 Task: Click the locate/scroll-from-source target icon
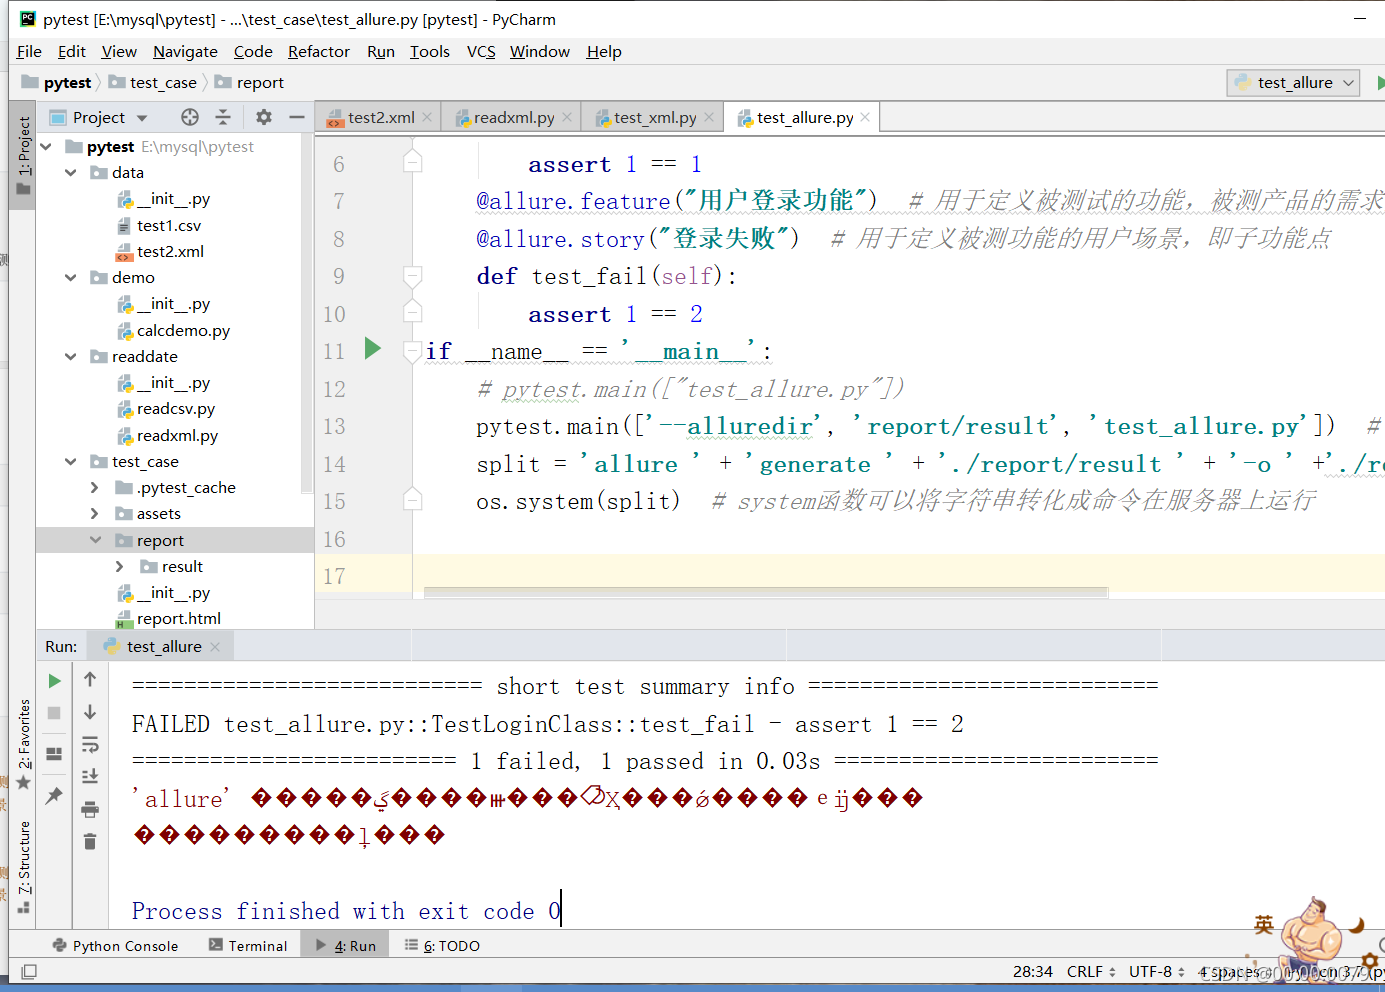190,117
